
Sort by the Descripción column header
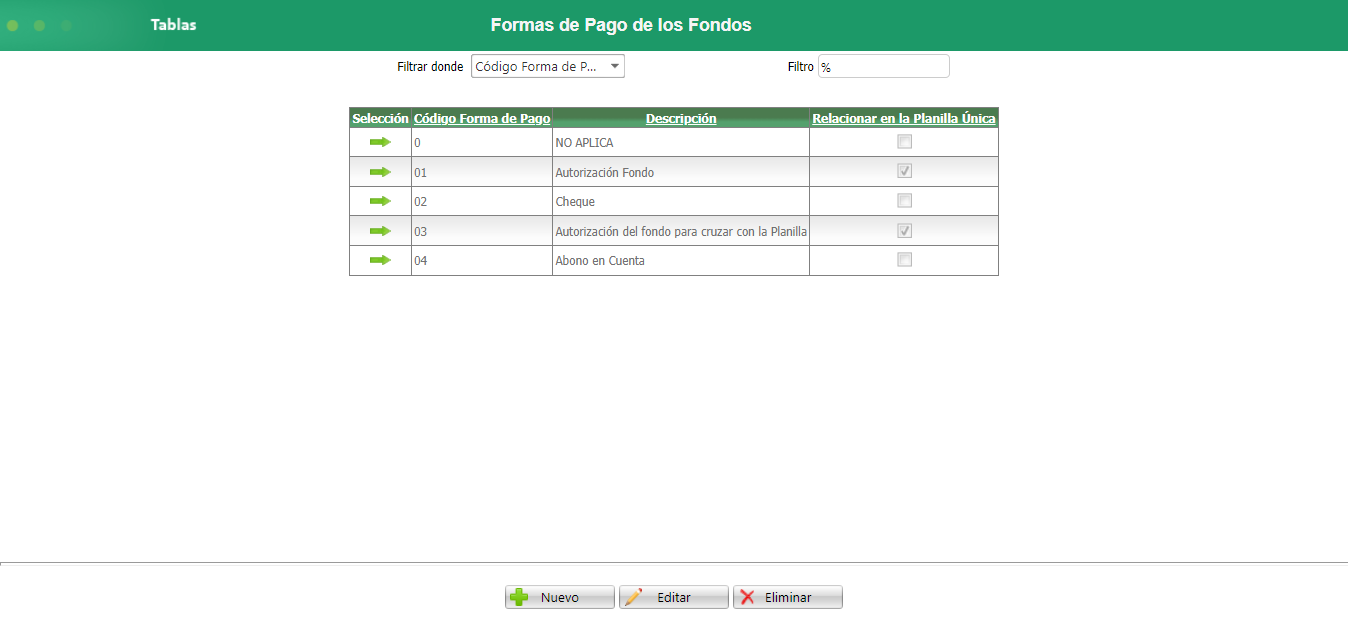click(x=680, y=118)
